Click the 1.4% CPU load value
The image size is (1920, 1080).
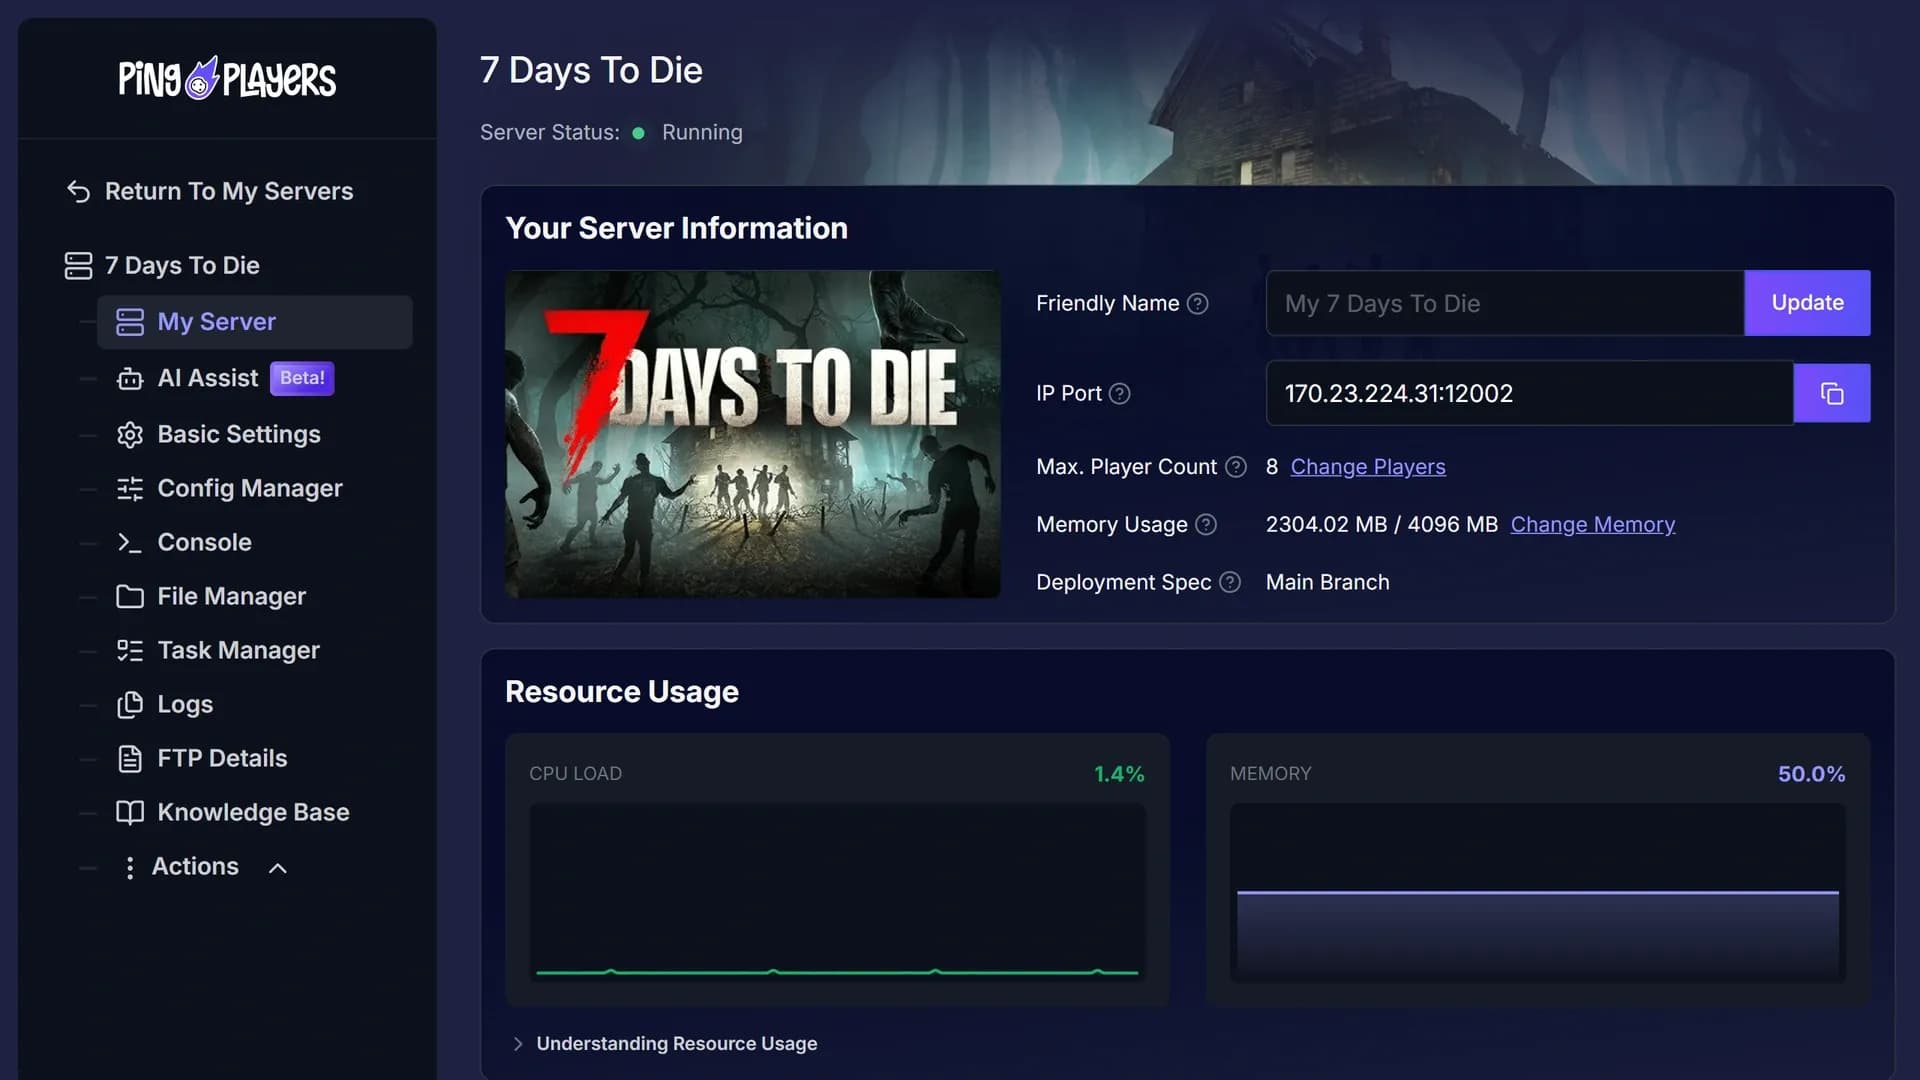tap(1119, 774)
